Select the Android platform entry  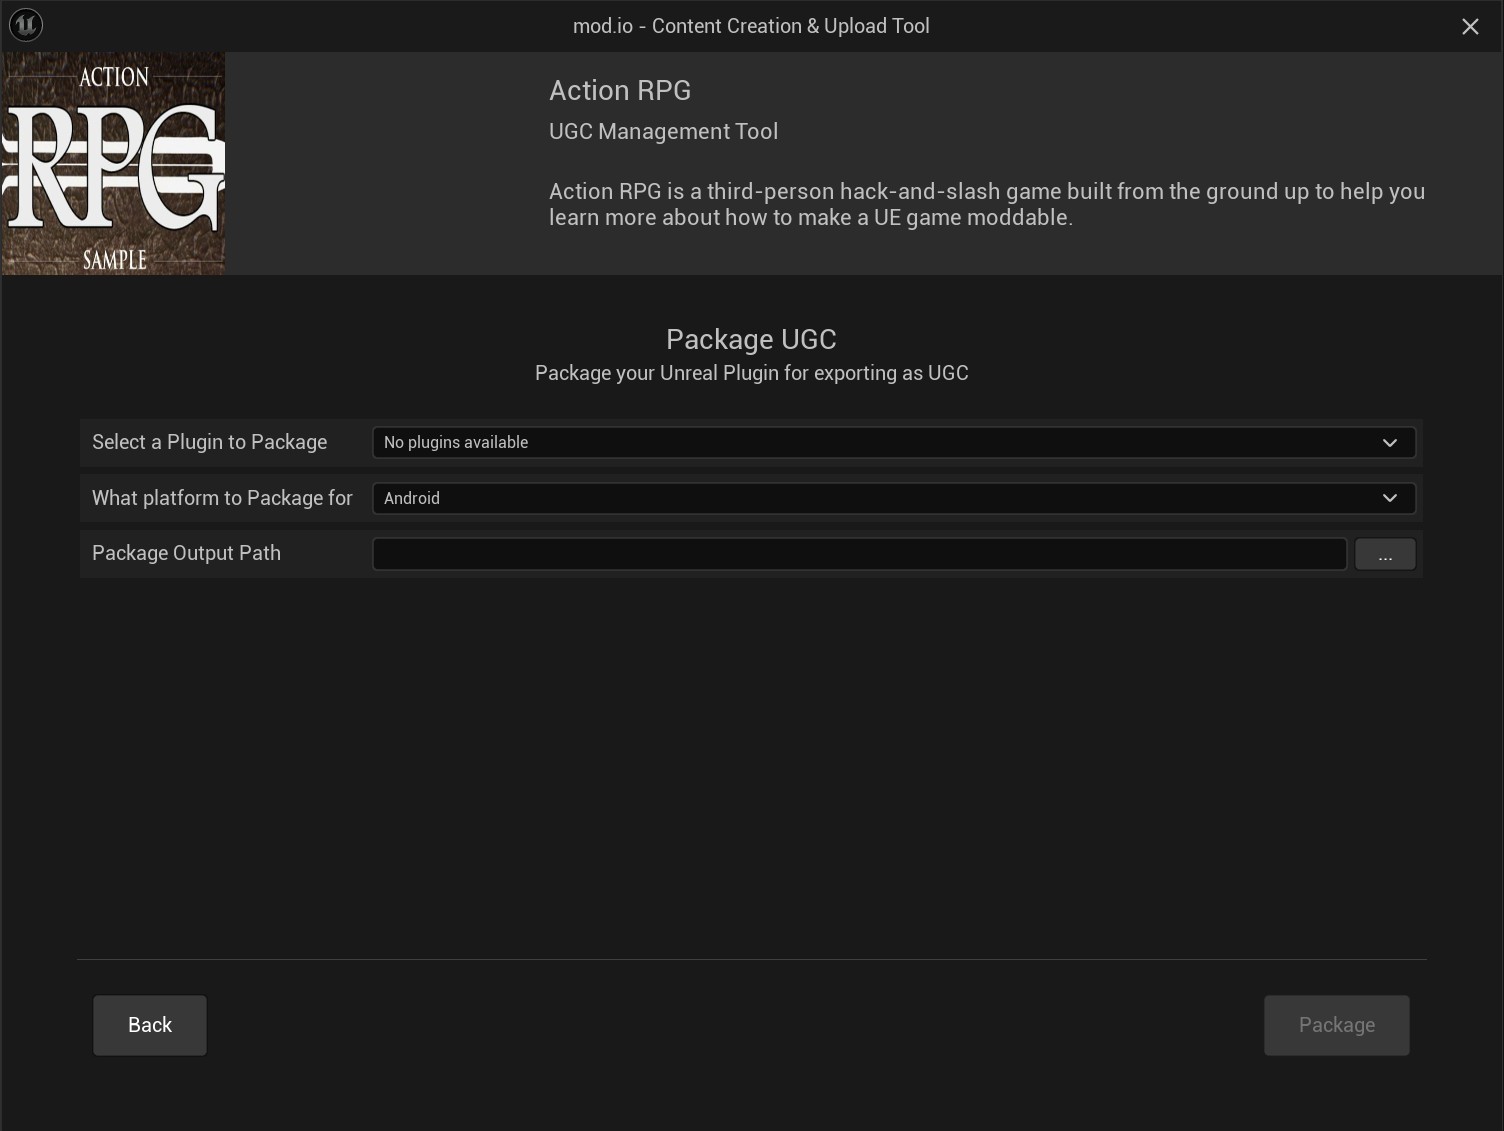[412, 498]
